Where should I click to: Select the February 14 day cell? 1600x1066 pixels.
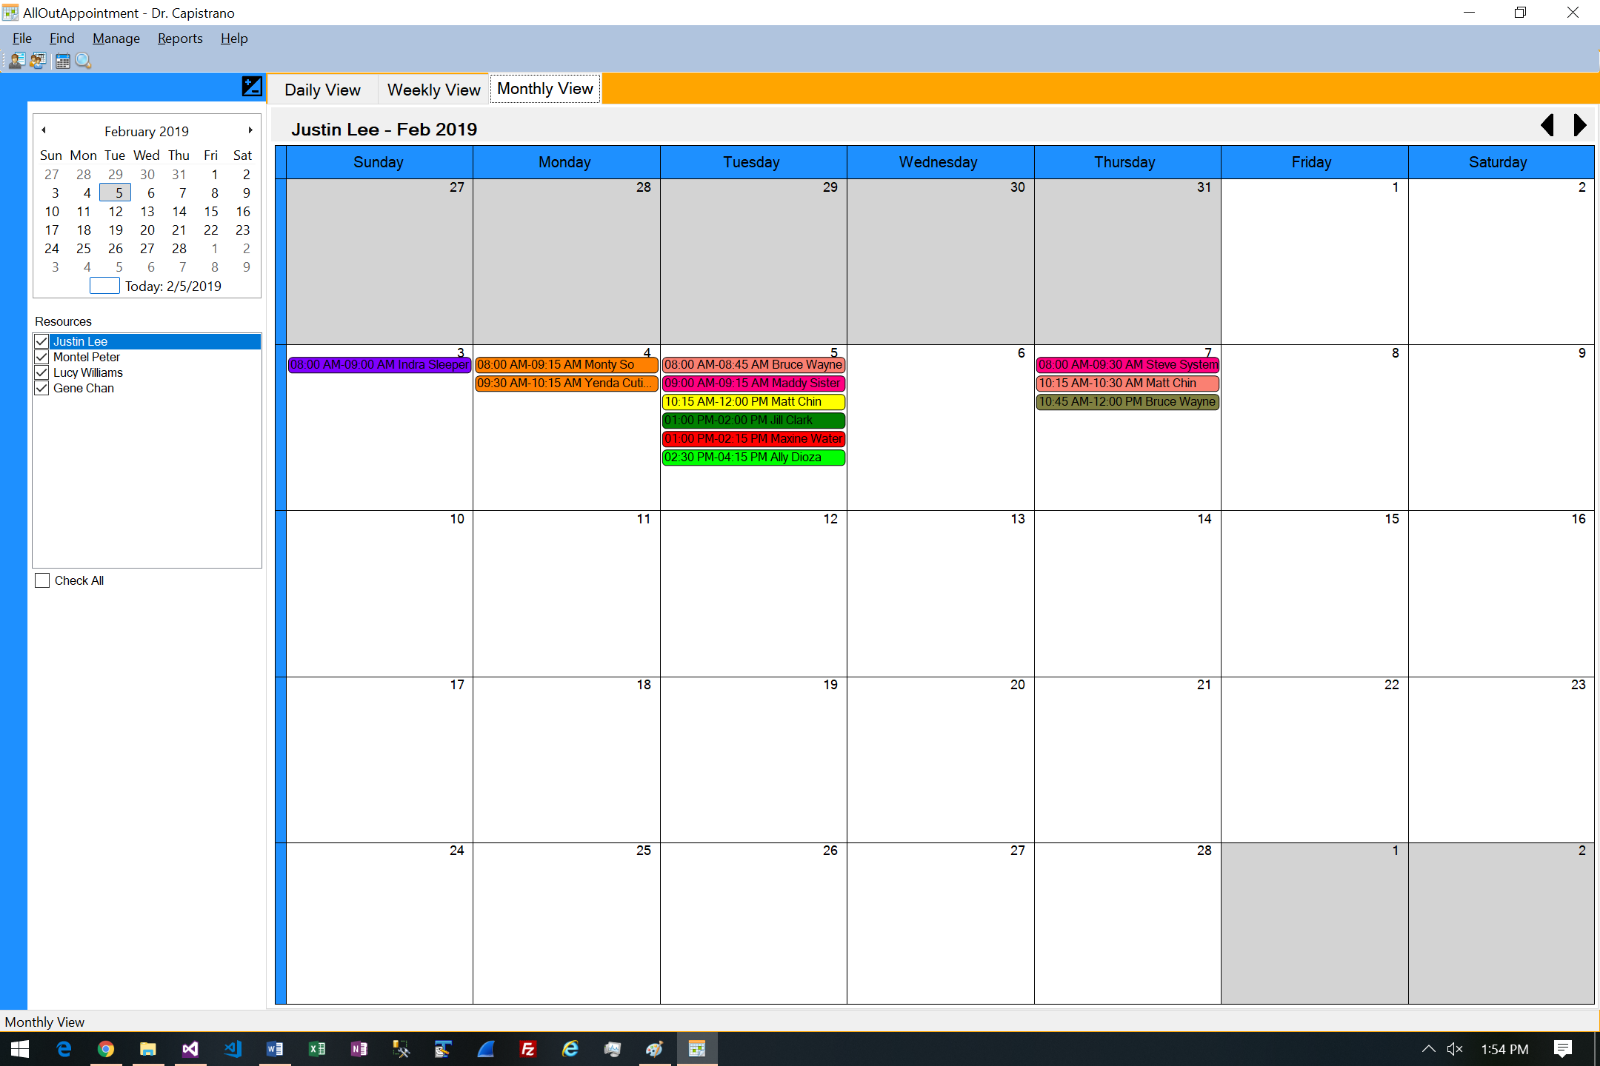(1127, 594)
